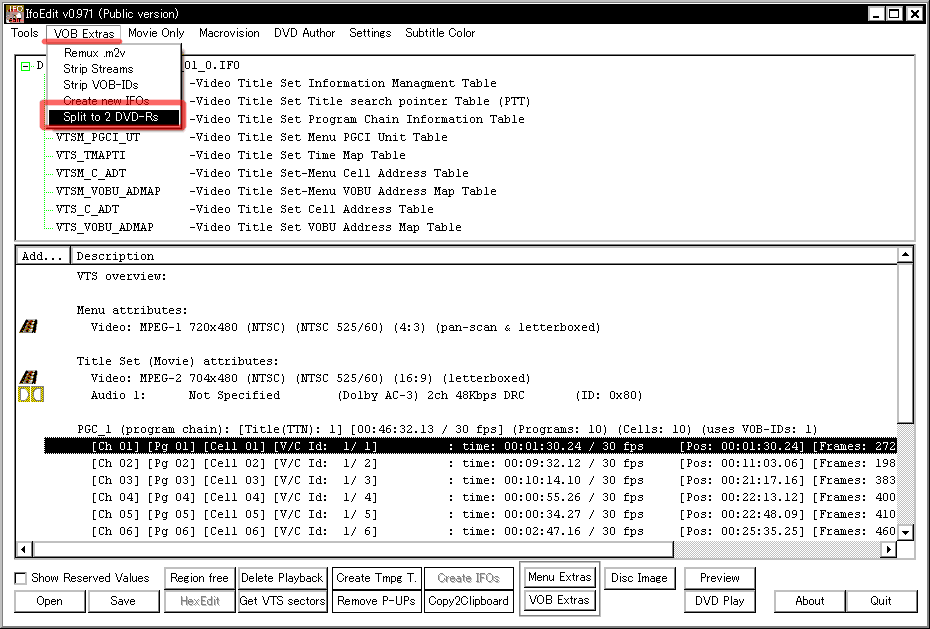Click the HexEdit button
The height and width of the screenshot is (629, 930).
[200, 601]
